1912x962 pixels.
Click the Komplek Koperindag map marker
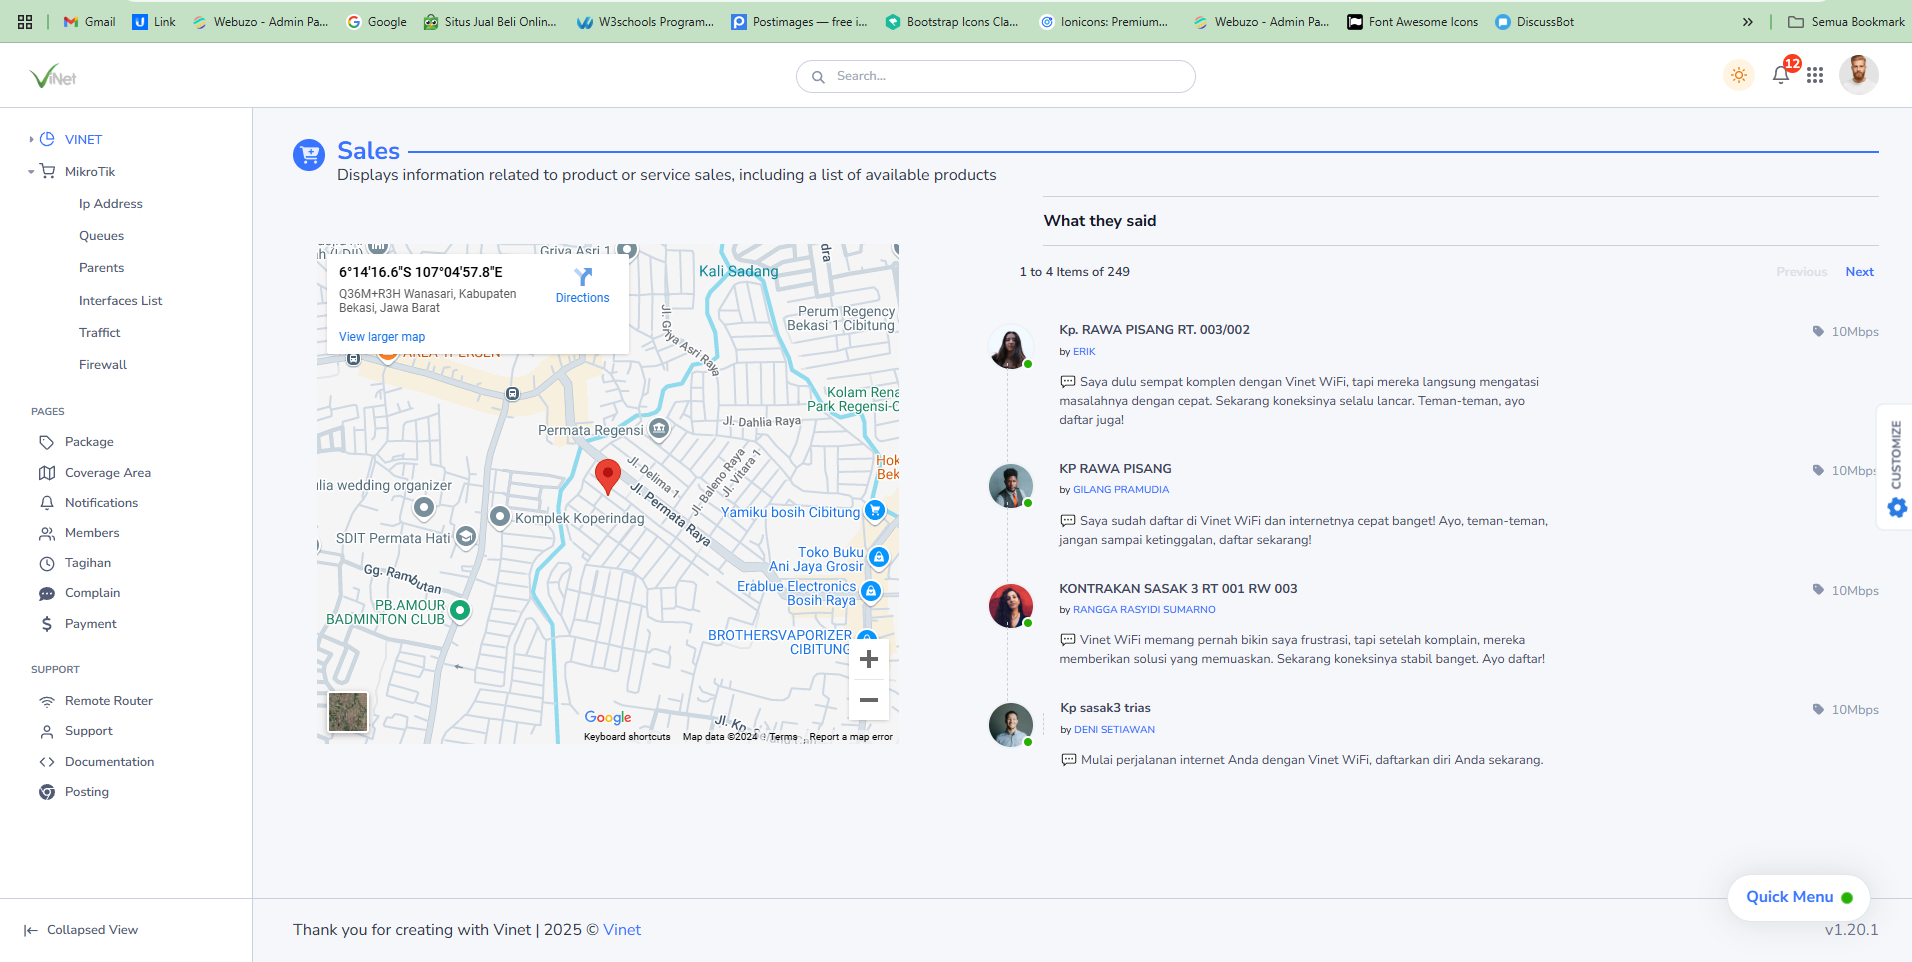coord(501,516)
